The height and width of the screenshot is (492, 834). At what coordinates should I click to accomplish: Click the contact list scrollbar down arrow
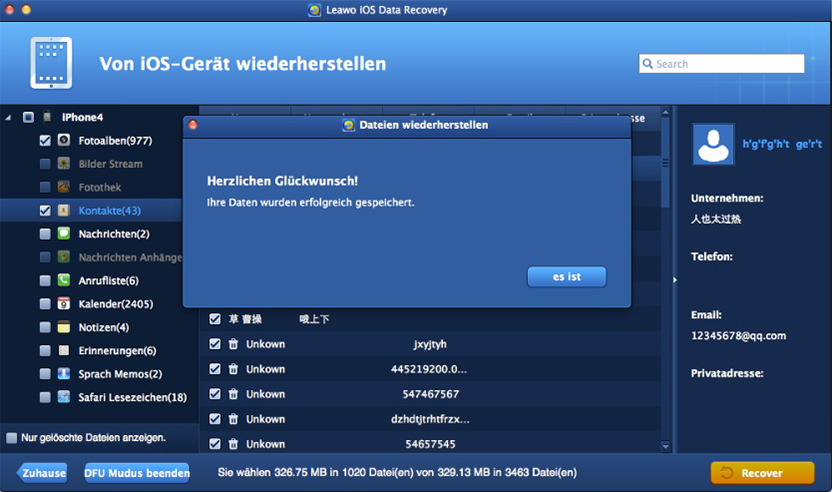665,446
